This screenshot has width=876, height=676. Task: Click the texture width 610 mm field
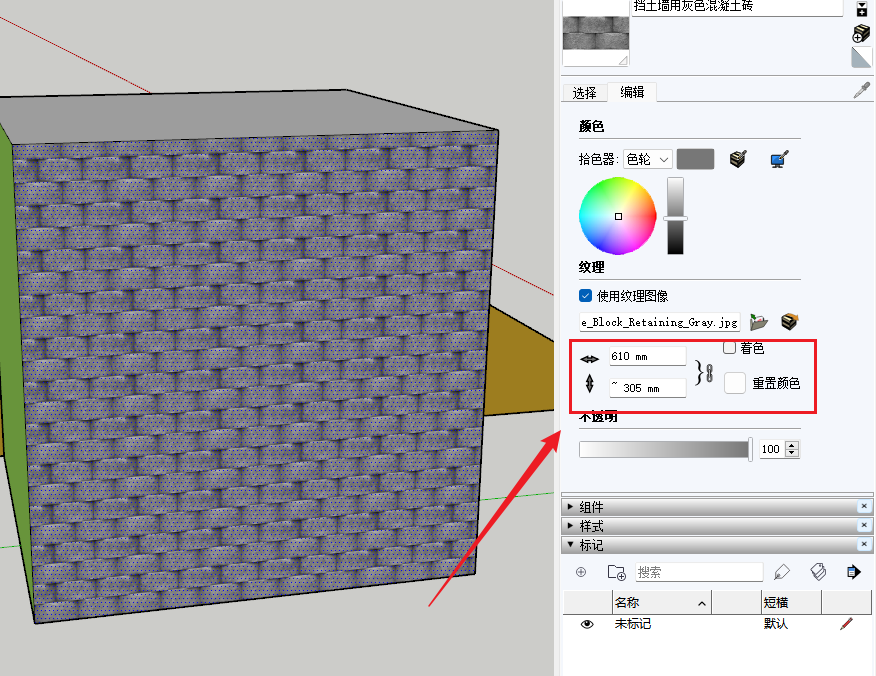647,356
